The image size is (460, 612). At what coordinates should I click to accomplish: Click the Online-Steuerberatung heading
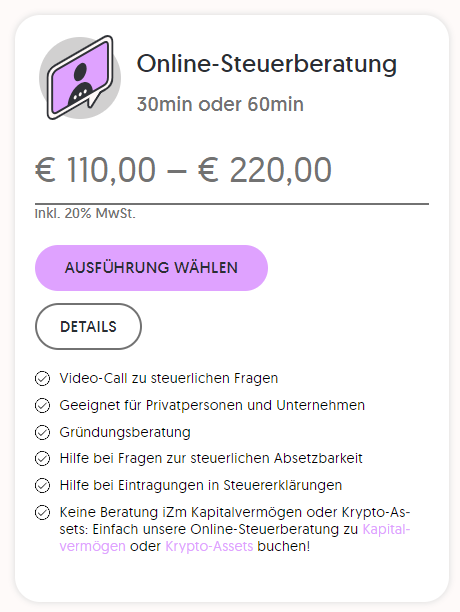(266, 64)
